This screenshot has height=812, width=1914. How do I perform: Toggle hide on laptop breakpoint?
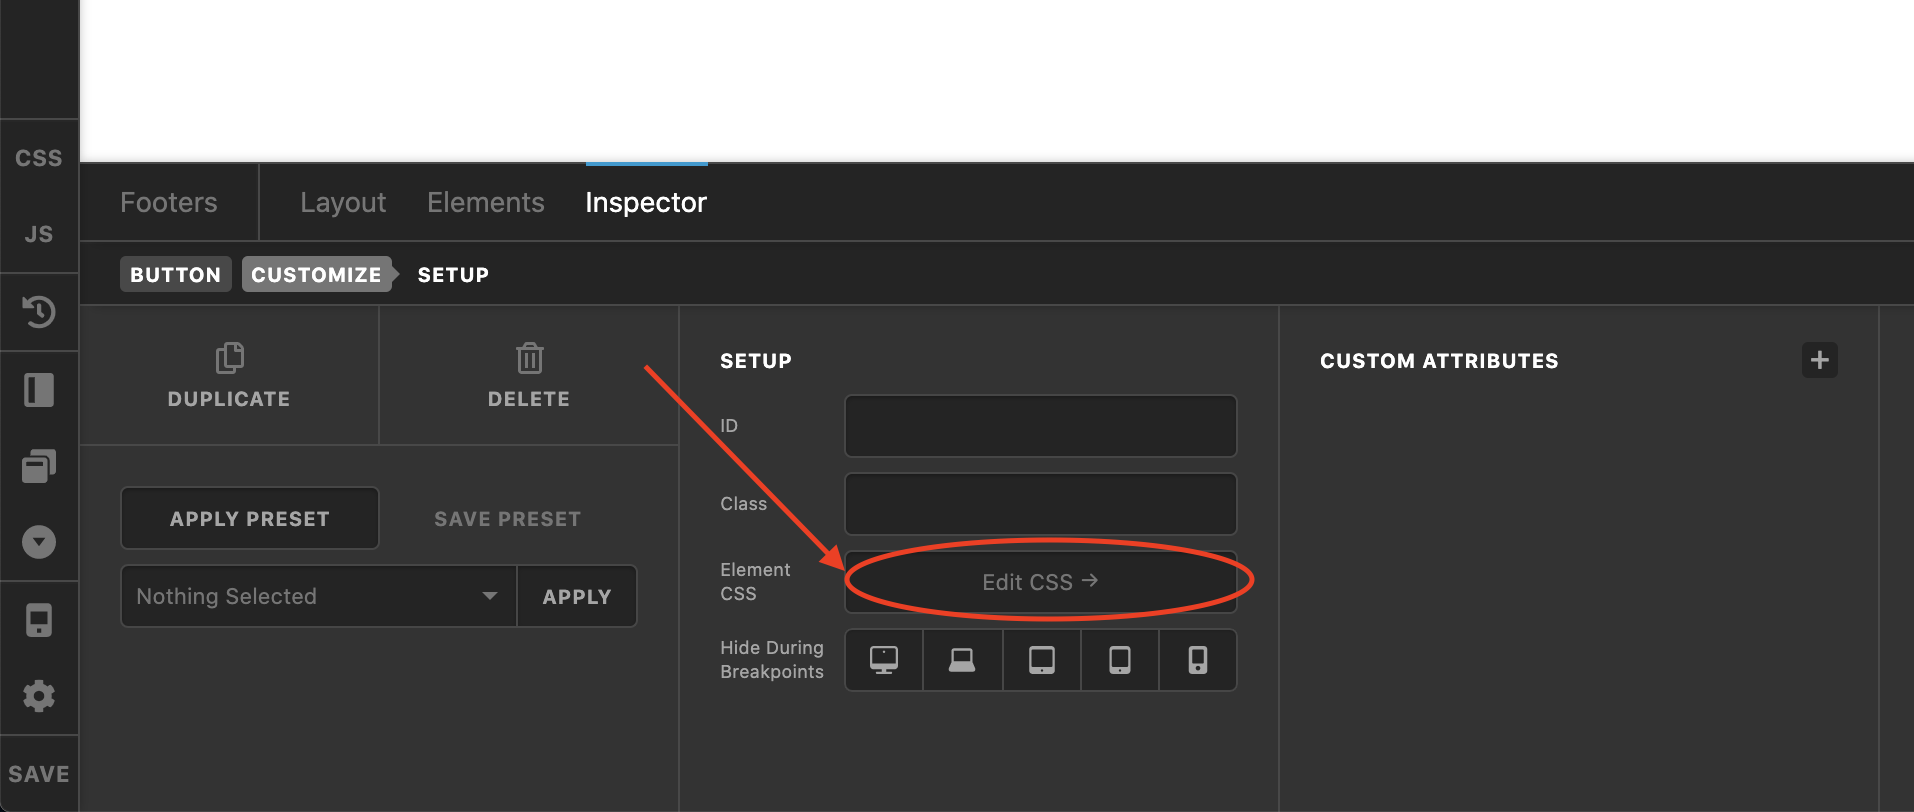[962, 660]
